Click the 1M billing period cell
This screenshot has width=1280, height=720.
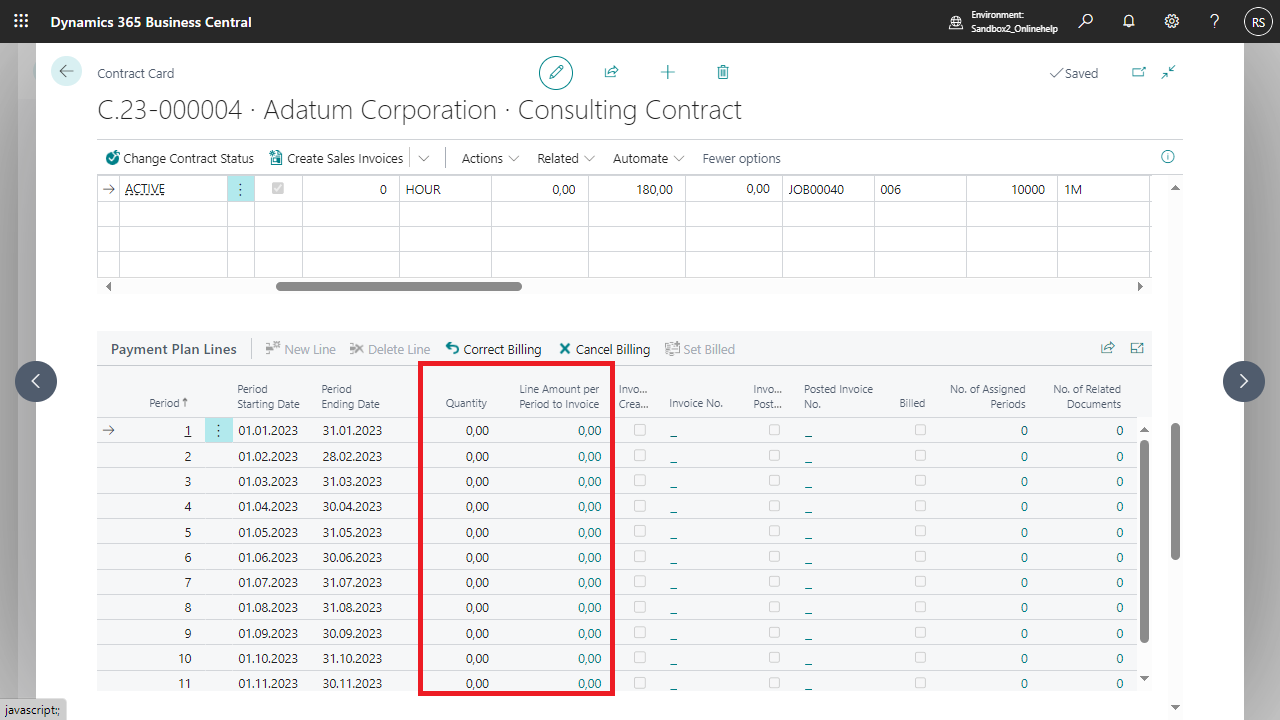pos(1102,189)
